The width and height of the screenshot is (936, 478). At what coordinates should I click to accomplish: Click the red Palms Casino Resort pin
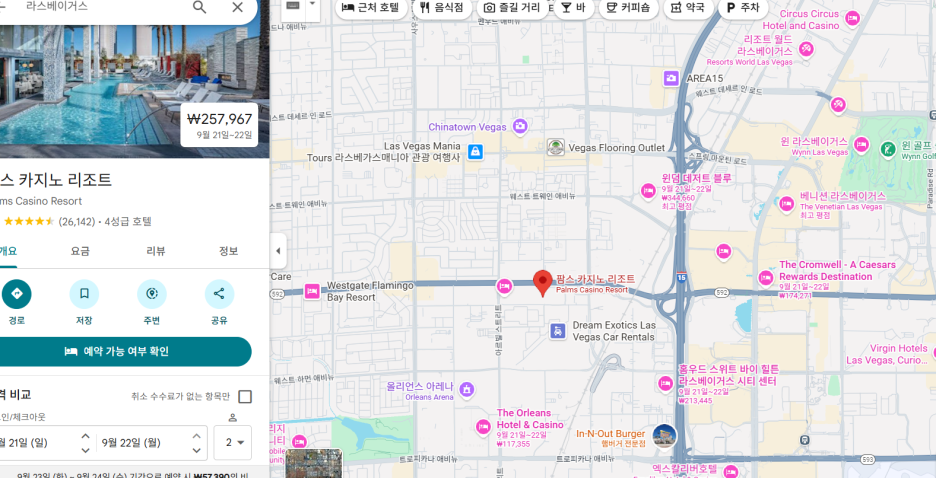pos(542,283)
